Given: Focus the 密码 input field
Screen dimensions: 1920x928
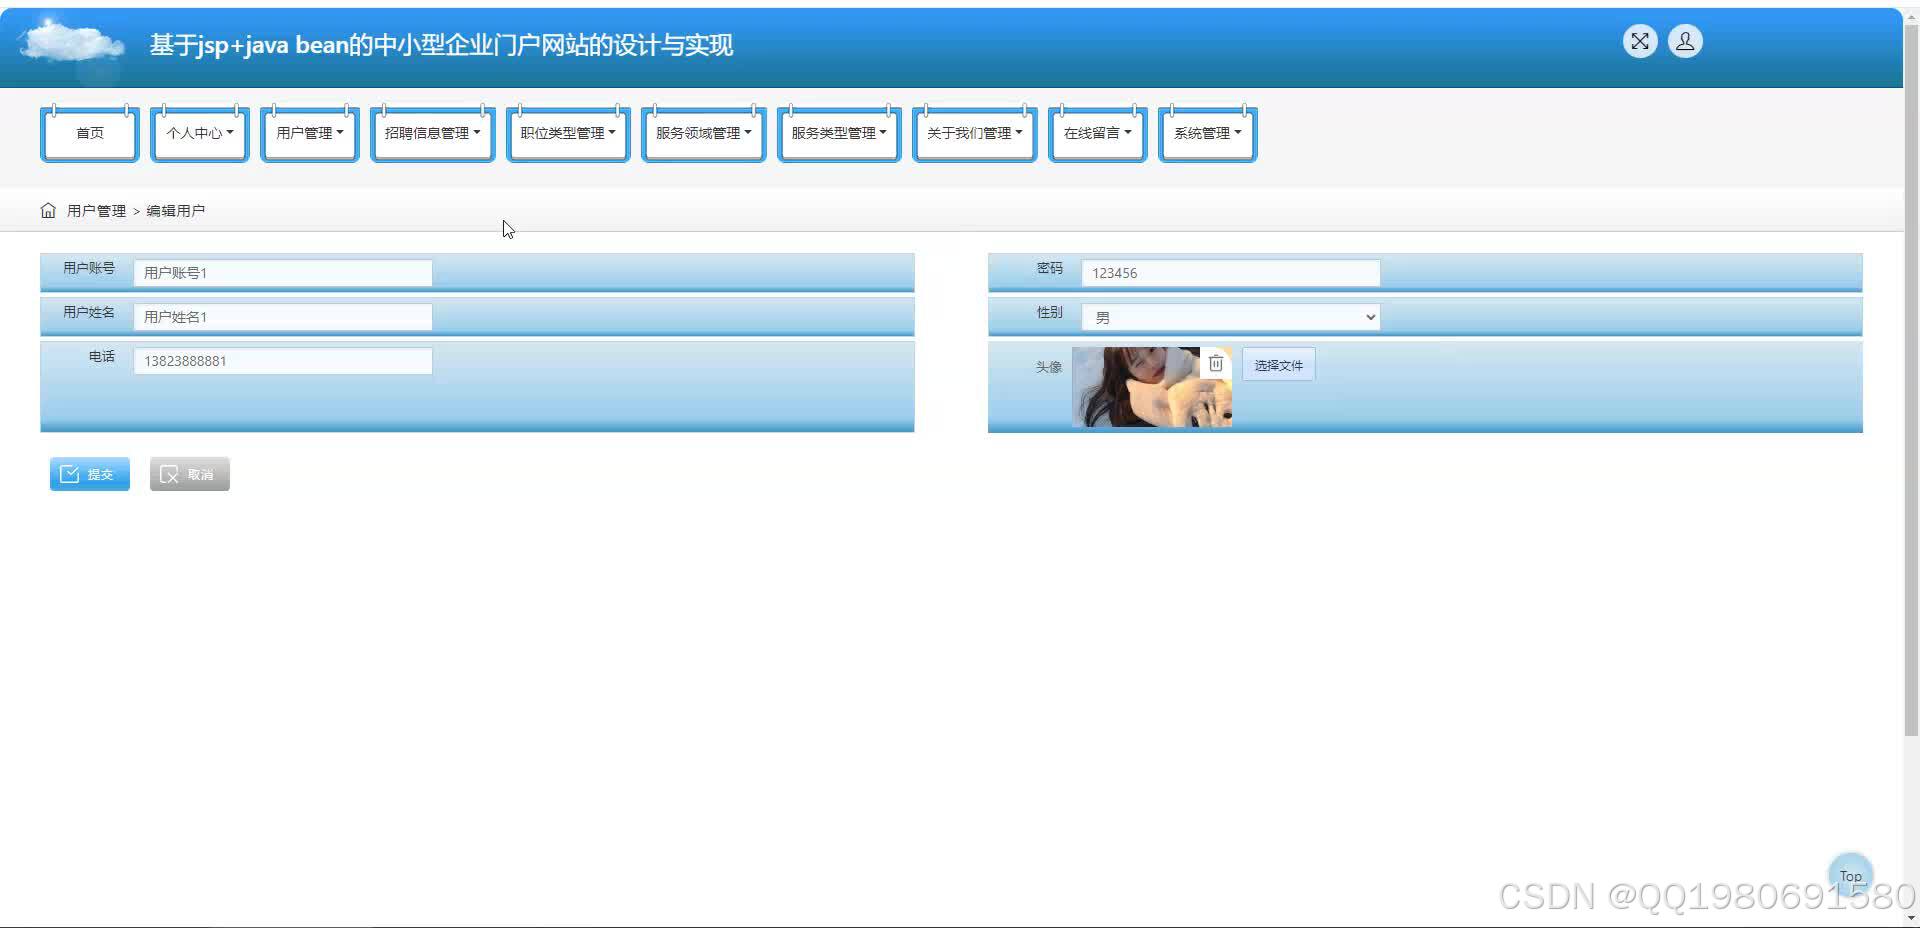Looking at the screenshot, I should (x=1231, y=273).
